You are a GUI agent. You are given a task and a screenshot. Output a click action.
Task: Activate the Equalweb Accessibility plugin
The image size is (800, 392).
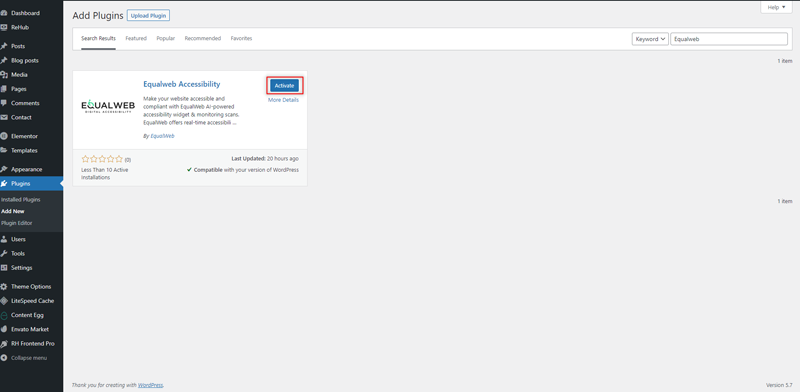pyautogui.click(x=285, y=86)
